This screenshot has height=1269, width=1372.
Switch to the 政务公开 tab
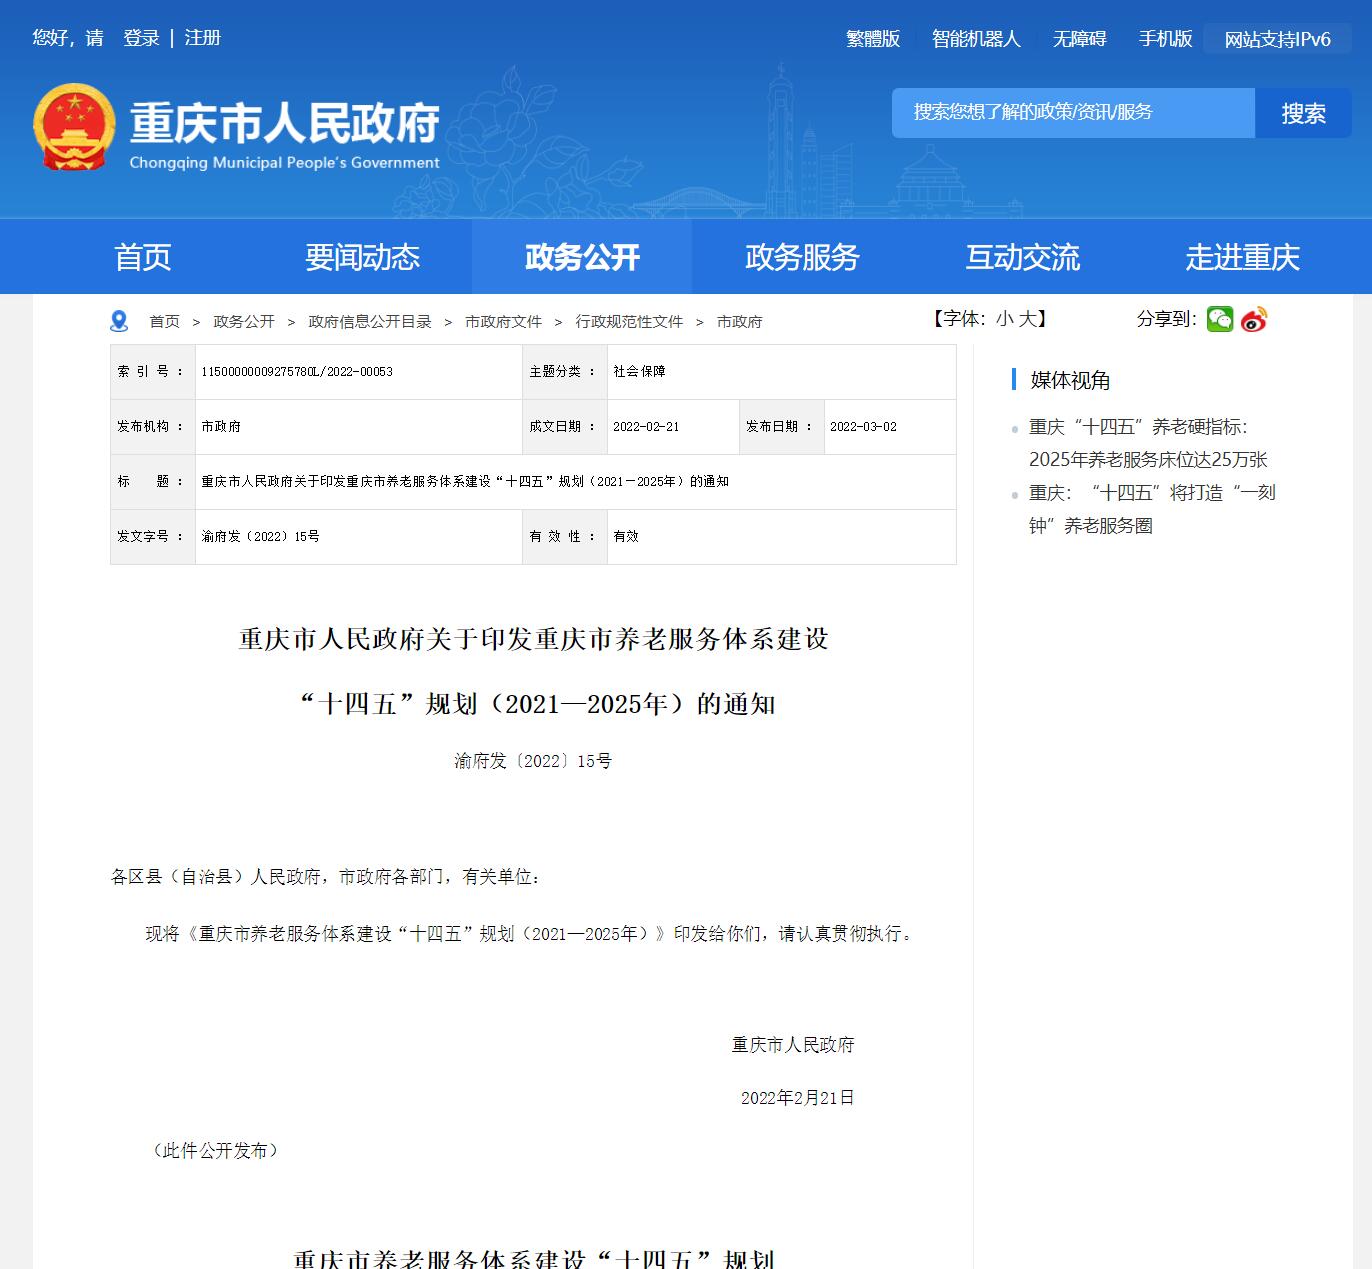click(581, 257)
